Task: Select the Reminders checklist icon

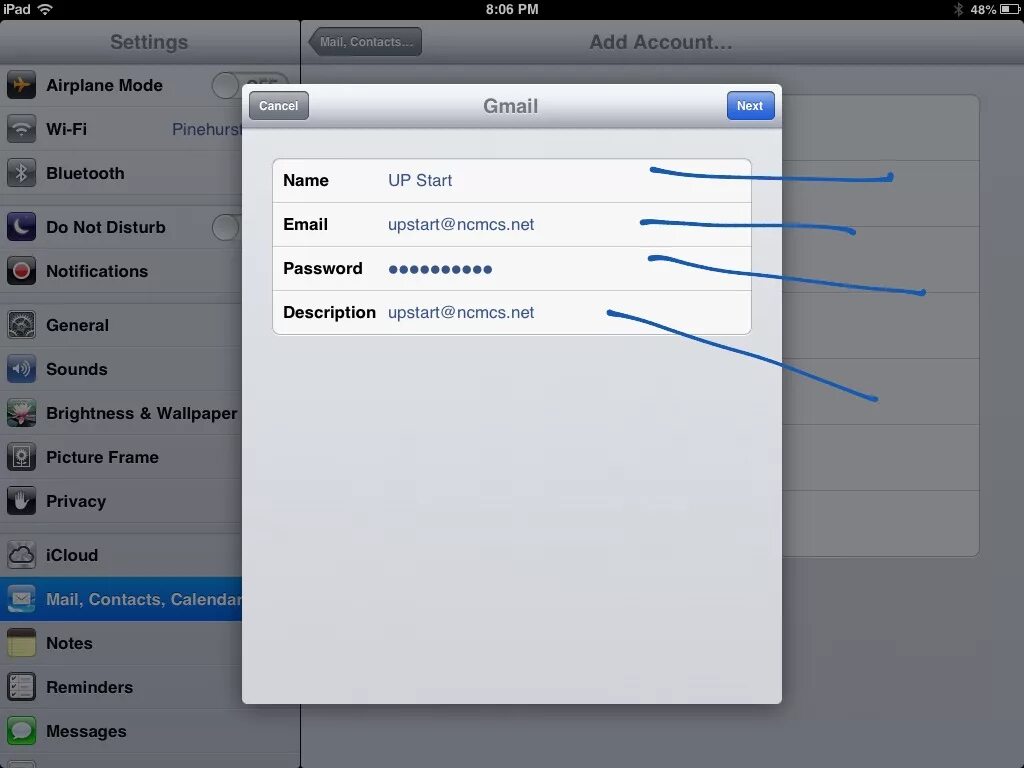Action: (x=21, y=687)
